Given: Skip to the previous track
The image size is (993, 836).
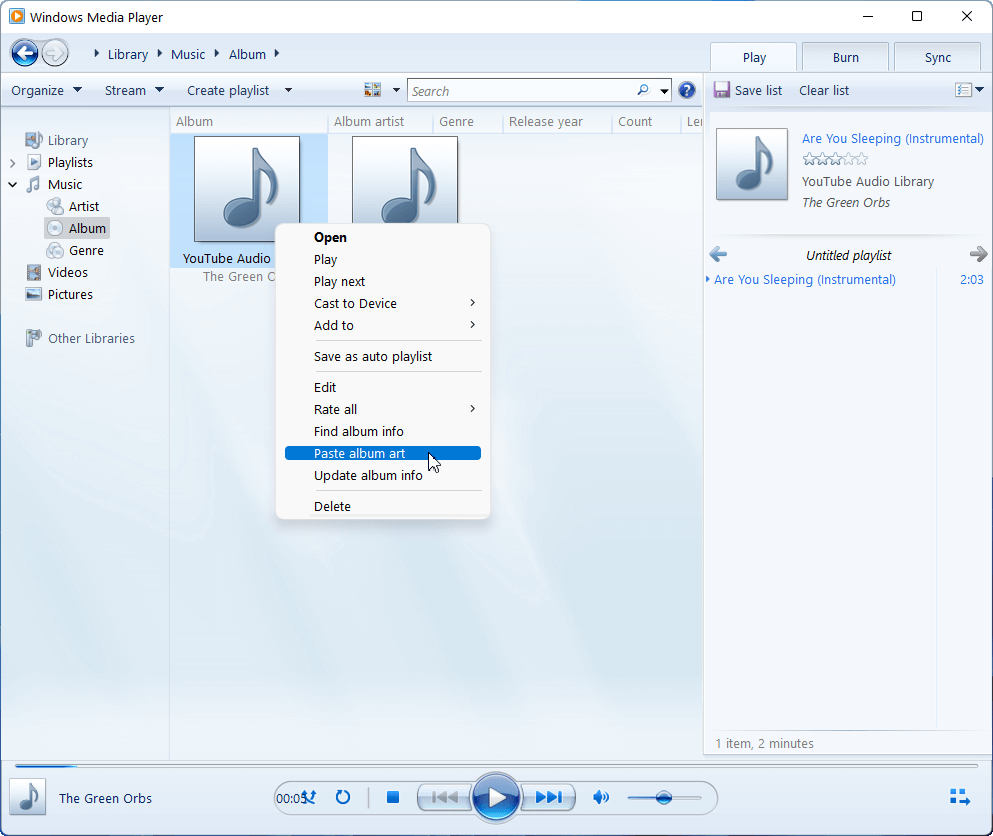Looking at the screenshot, I should 445,797.
